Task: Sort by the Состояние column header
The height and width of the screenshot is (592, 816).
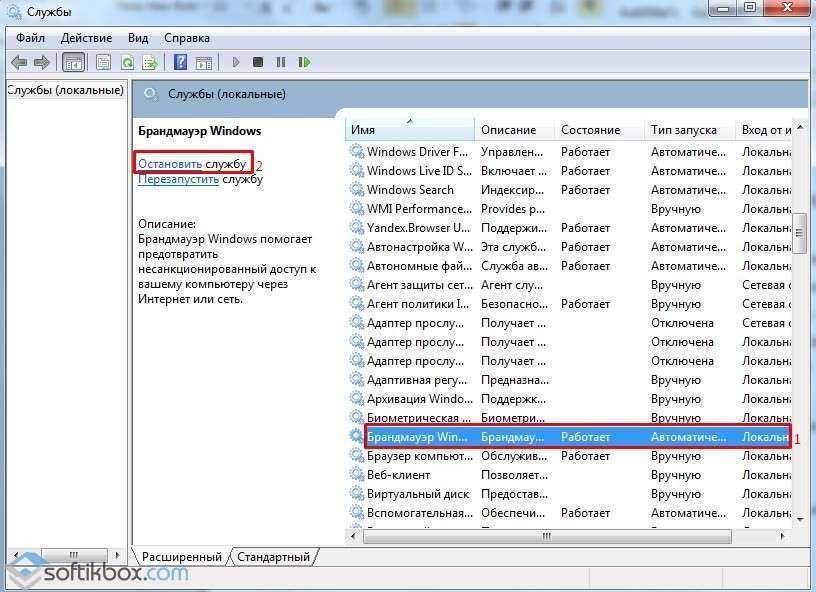Action: click(x=590, y=130)
